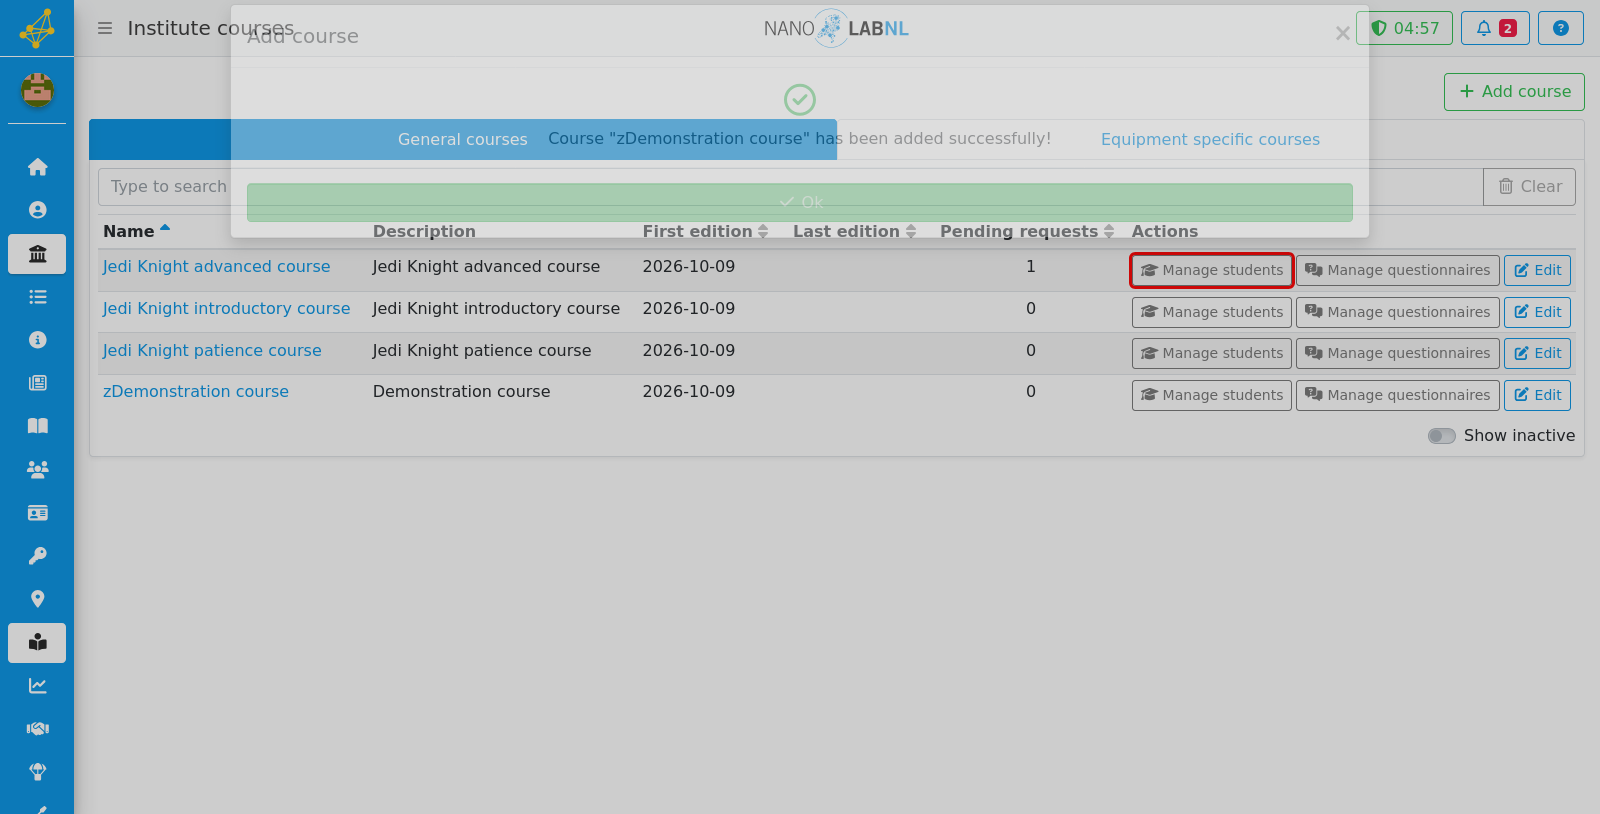This screenshot has height=814, width=1600.
Task: Open the user profile sidebar icon
Action: pos(37,210)
